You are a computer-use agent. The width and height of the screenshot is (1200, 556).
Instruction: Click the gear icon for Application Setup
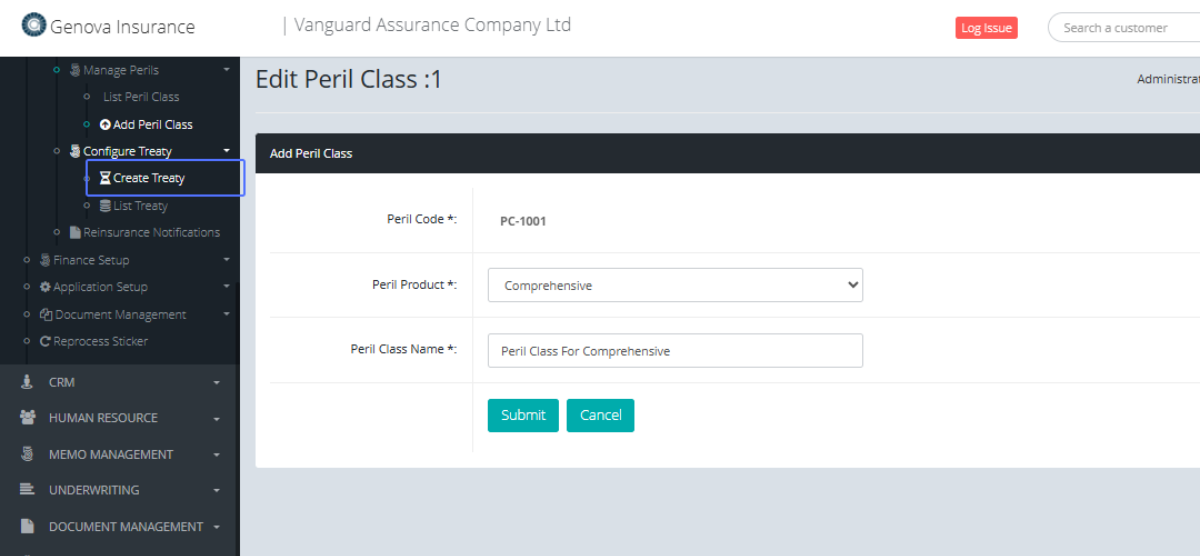[x=45, y=287]
